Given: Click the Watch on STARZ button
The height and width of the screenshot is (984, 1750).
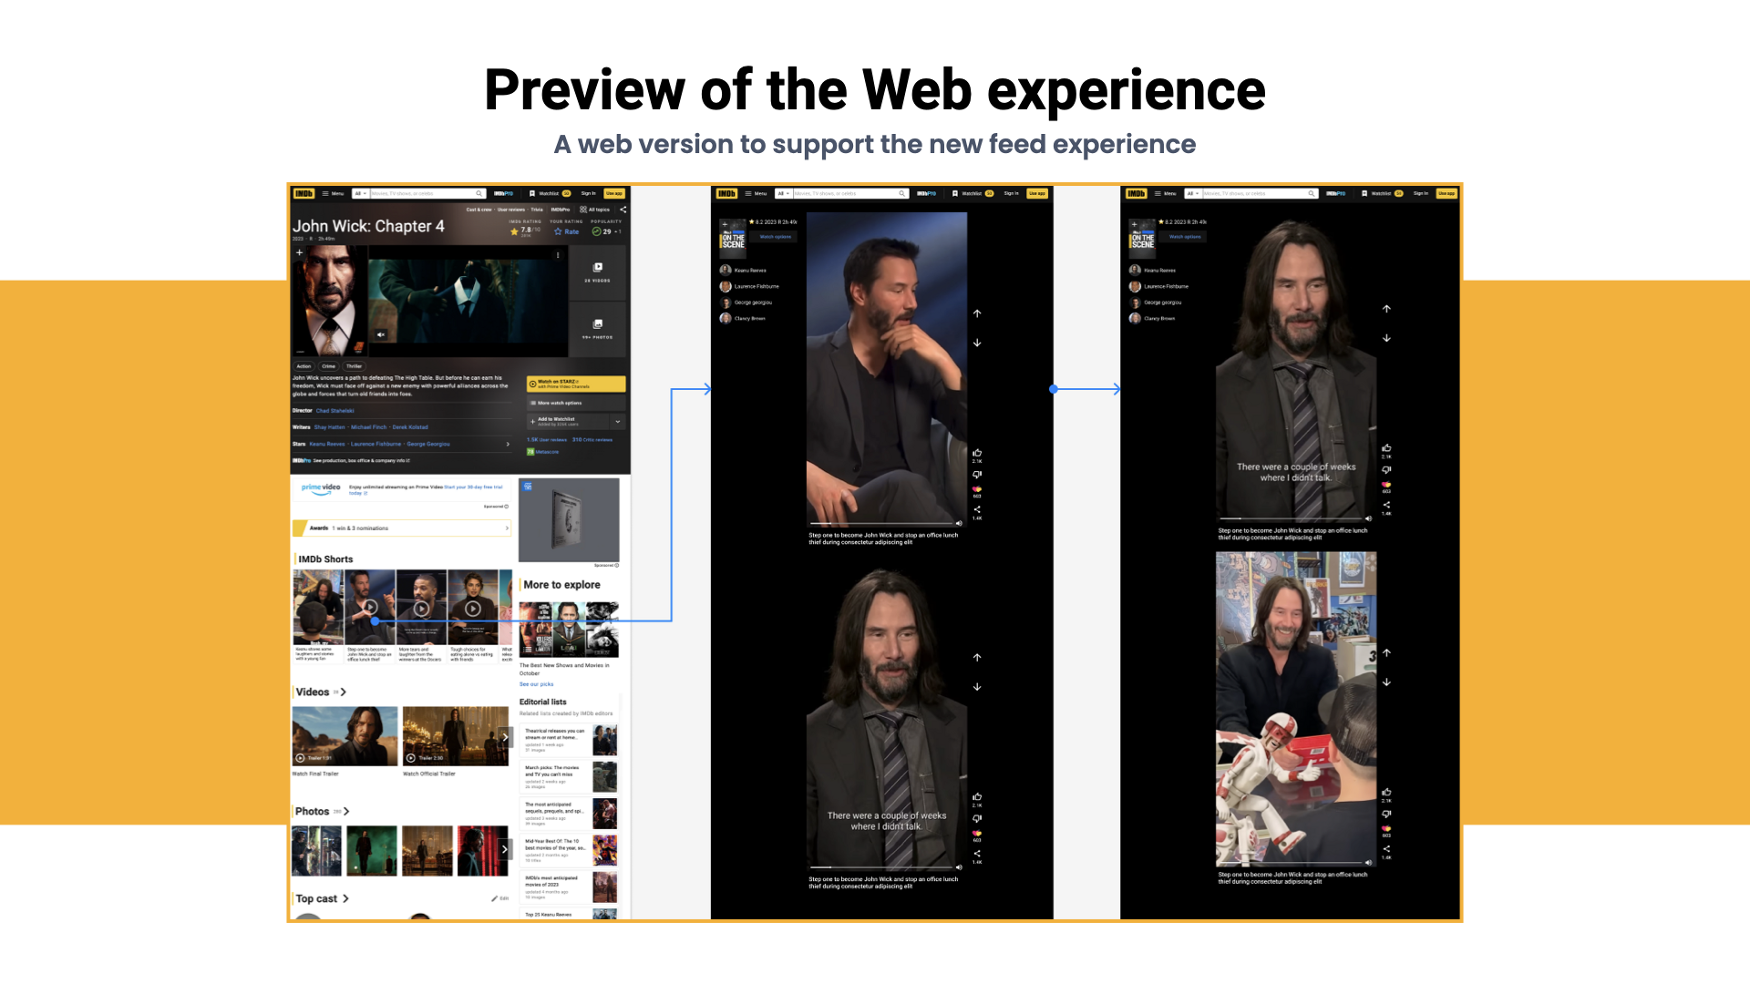Looking at the screenshot, I should pyautogui.click(x=576, y=384).
